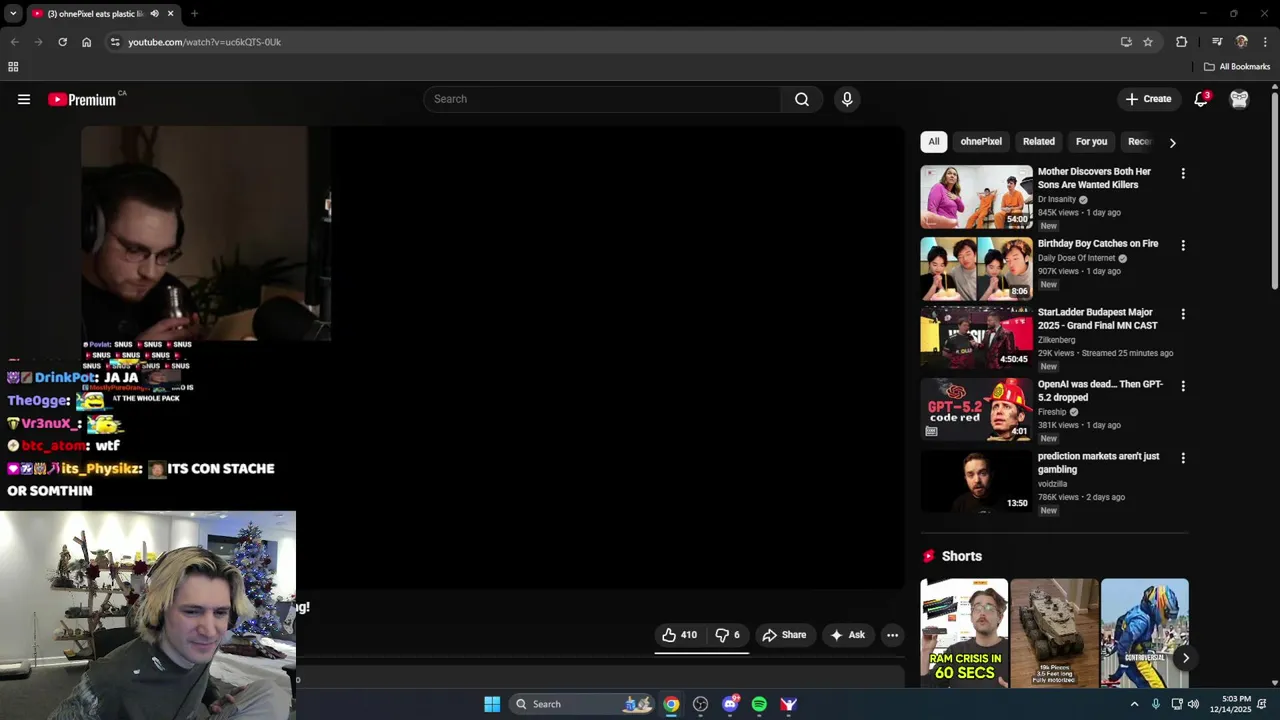Open OBS Studio from the taskbar

coord(700,704)
